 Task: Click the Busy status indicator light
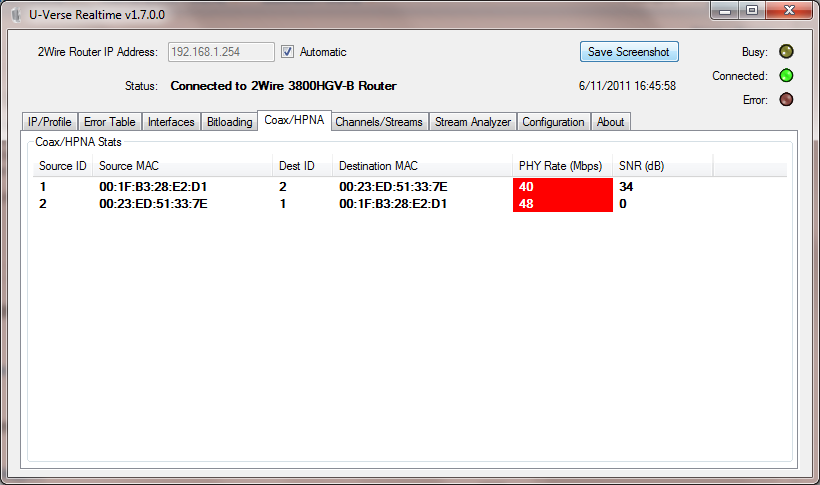click(x=786, y=51)
